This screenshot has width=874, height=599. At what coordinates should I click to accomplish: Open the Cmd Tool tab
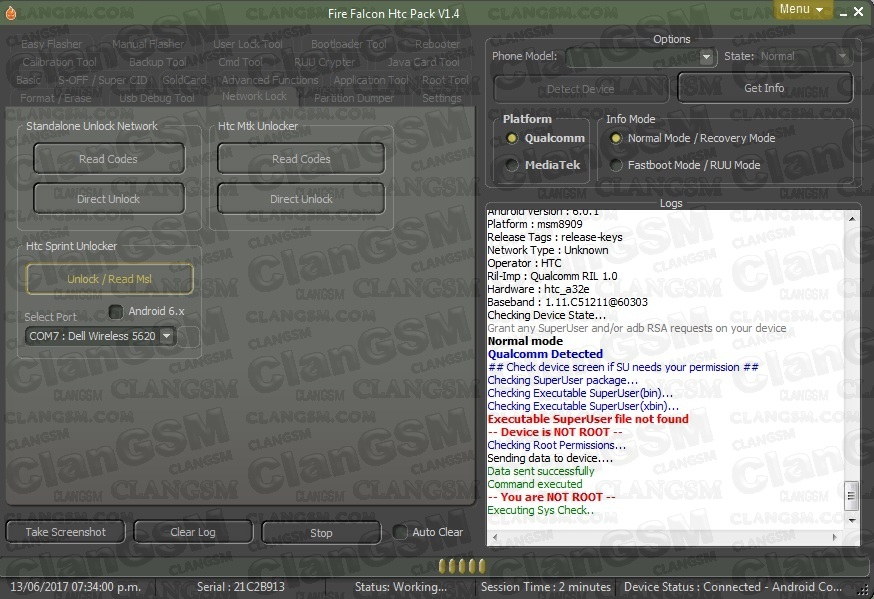(x=240, y=62)
